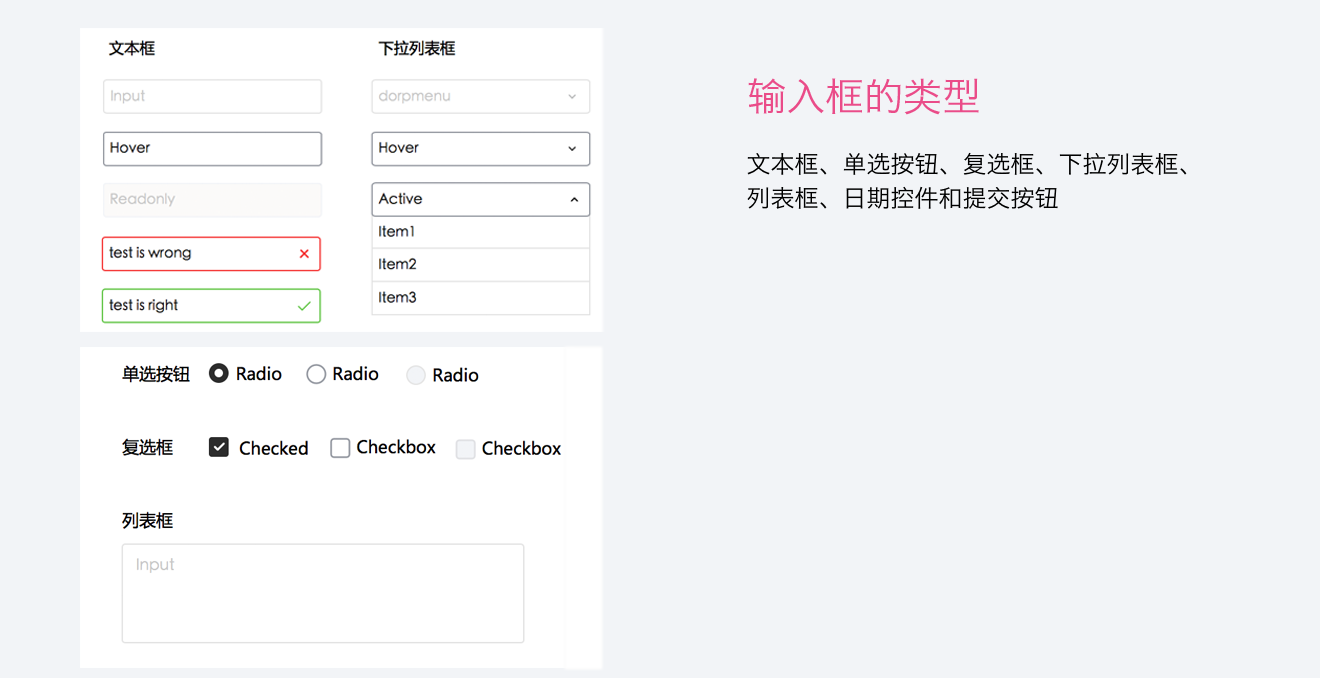The width and height of the screenshot is (1320, 678).
Task: Select the first checked Radio button
Action: coord(219,373)
